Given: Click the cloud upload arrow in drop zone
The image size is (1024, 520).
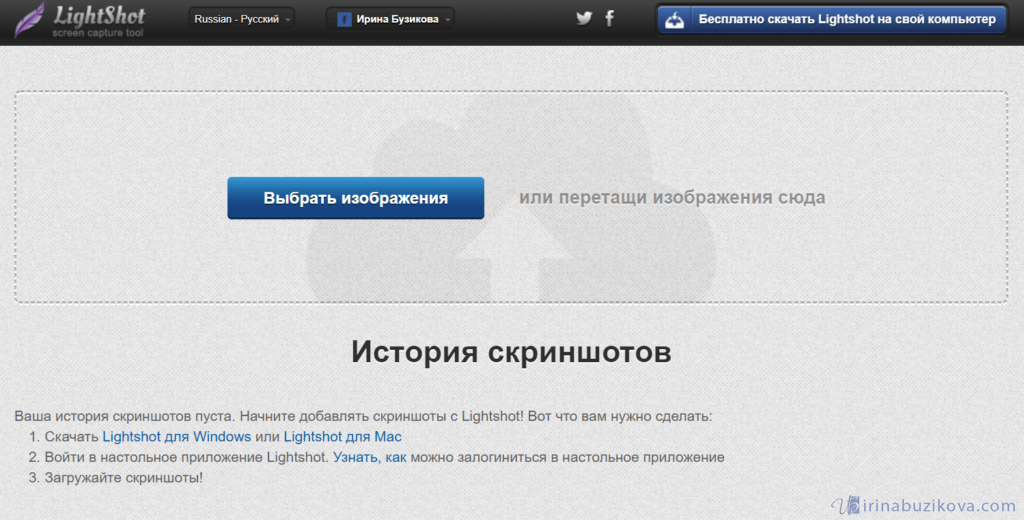Looking at the screenshot, I should (511, 250).
